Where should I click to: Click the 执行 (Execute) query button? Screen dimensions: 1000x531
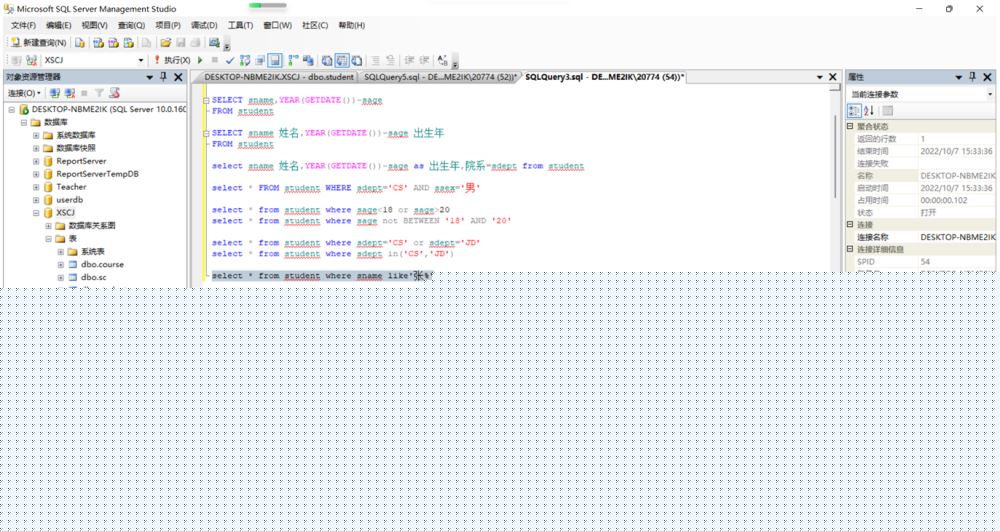[172, 61]
